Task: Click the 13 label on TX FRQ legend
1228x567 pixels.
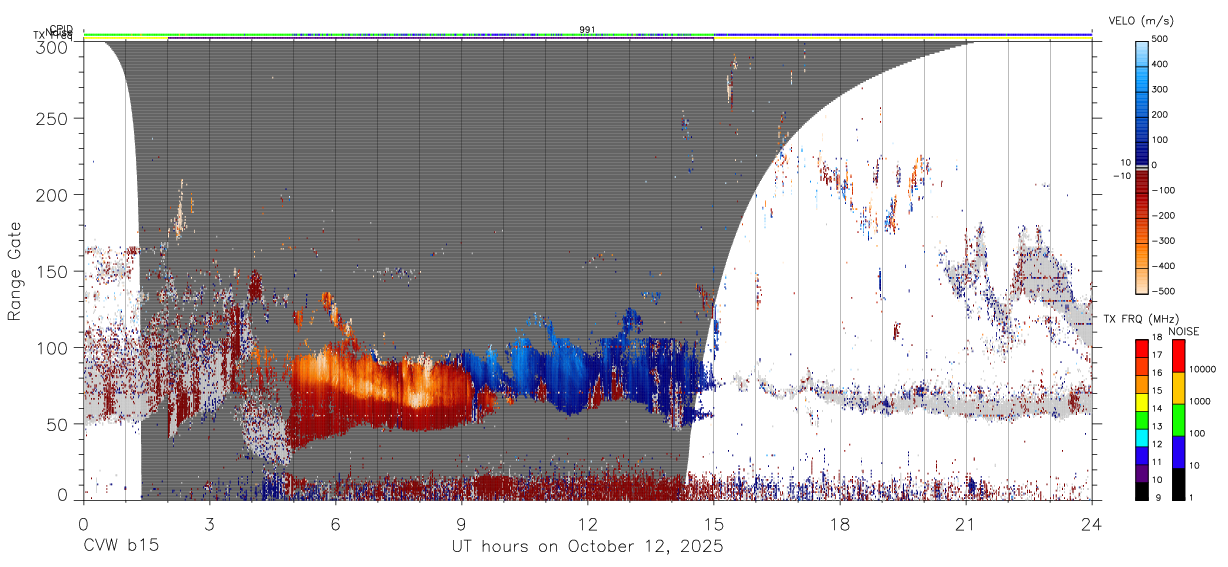Action: pos(1158,427)
